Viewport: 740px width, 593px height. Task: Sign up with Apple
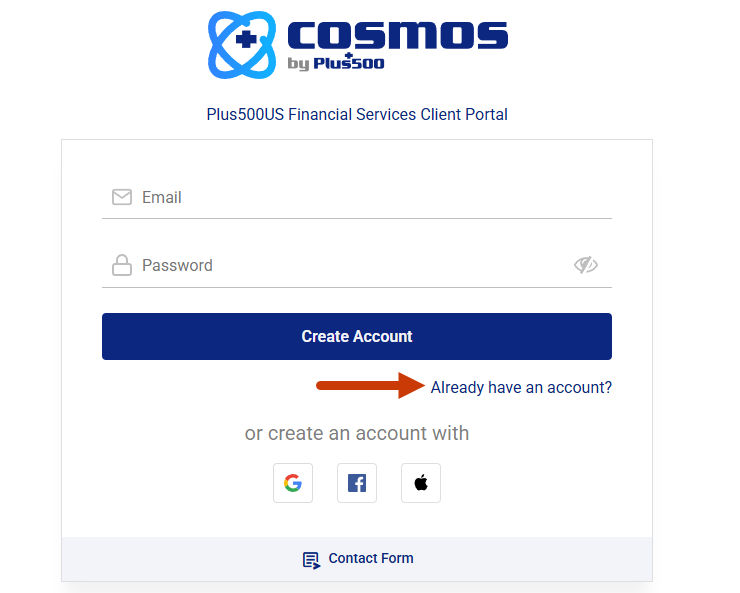(421, 483)
